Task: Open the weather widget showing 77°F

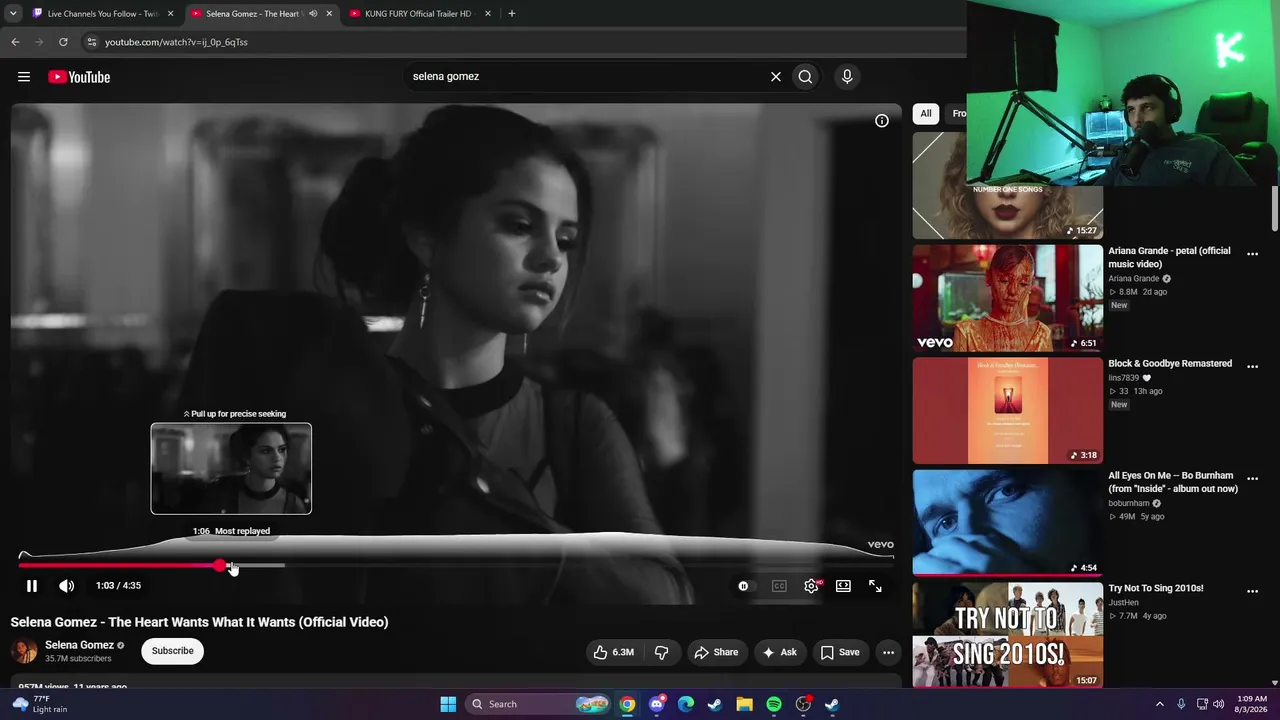Action: (41, 704)
